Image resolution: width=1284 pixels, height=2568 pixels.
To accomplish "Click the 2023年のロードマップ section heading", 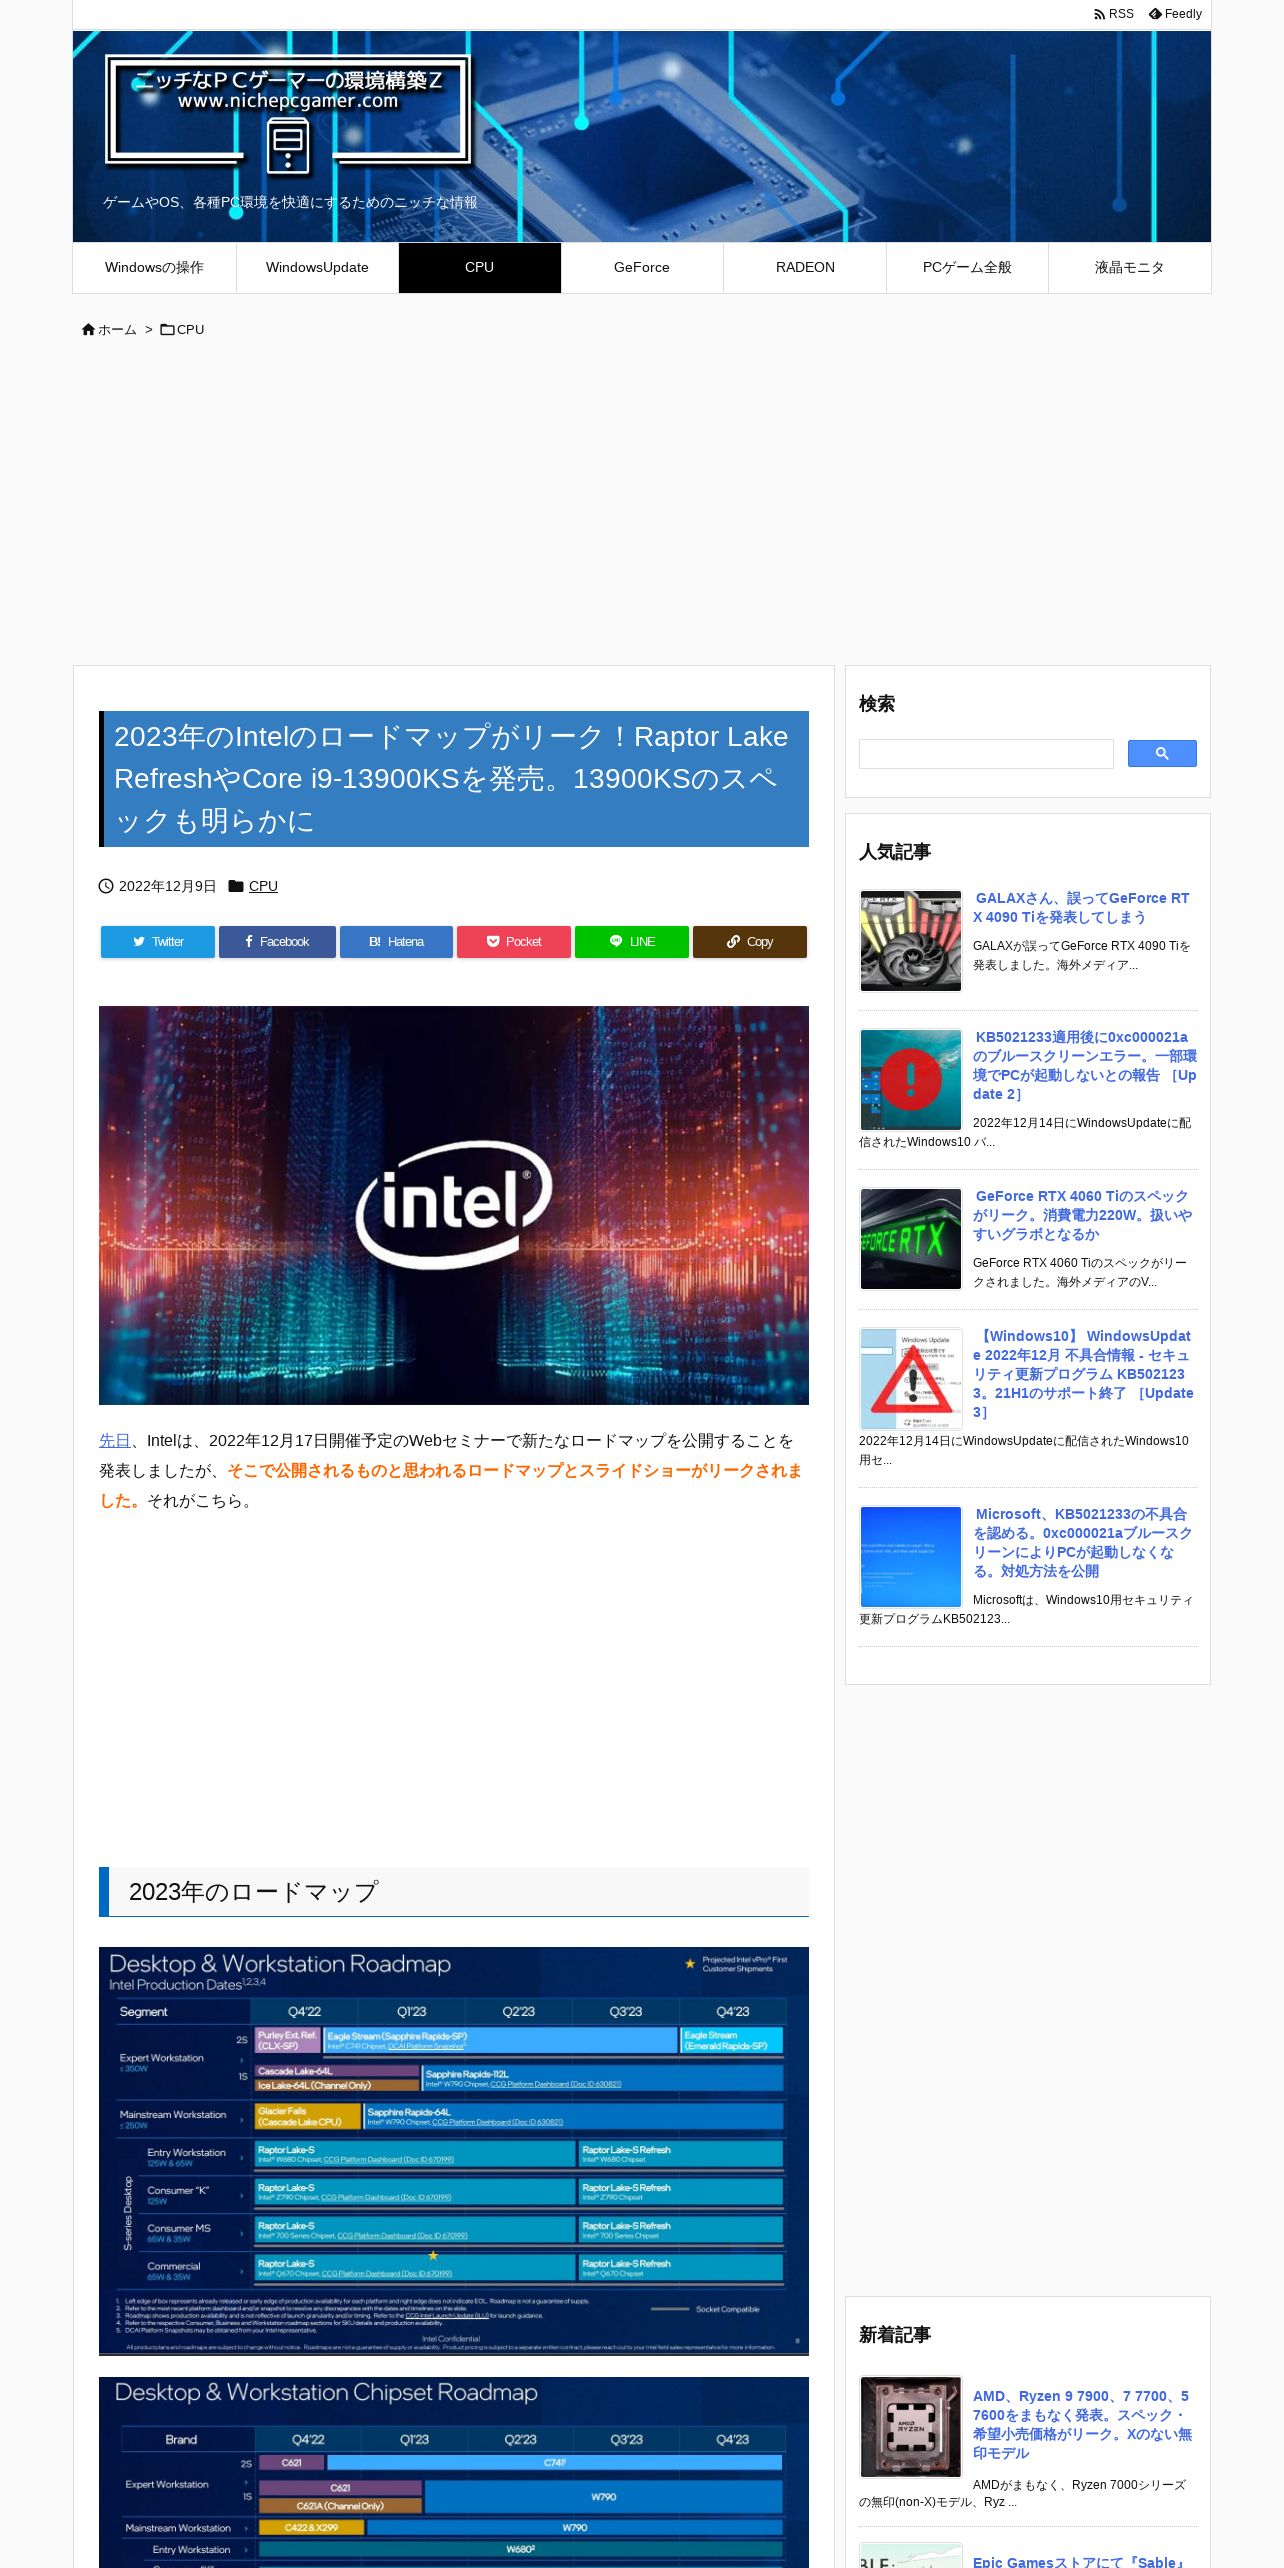I will click(454, 1892).
